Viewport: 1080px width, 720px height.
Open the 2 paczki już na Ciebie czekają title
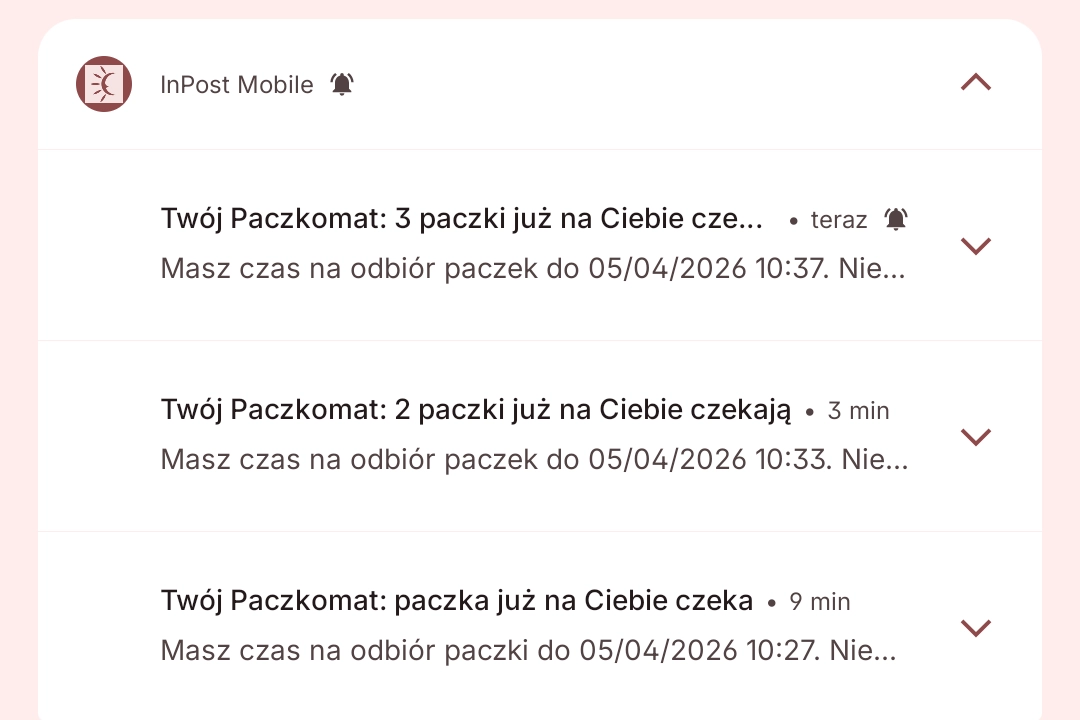pyautogui.click(x=476, y=410)
